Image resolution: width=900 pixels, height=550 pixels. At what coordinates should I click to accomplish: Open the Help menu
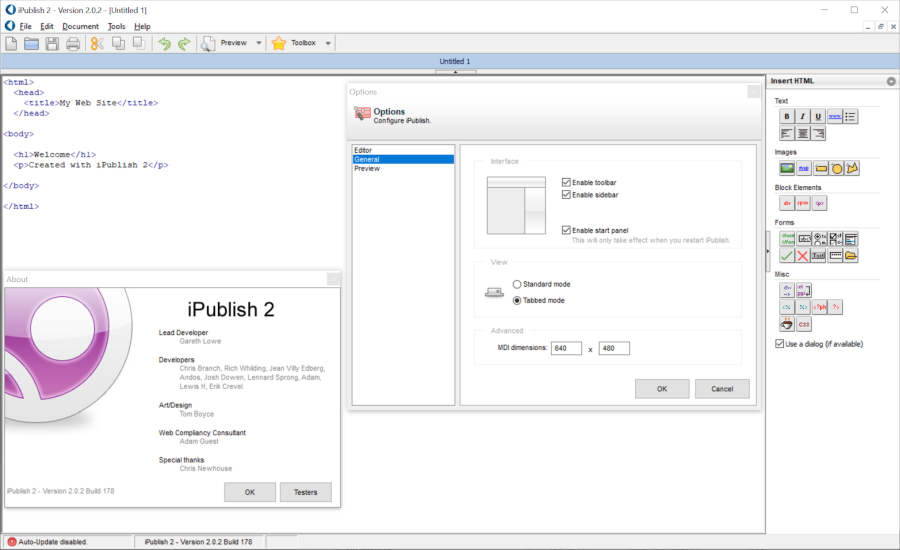[x=142, y=26]
